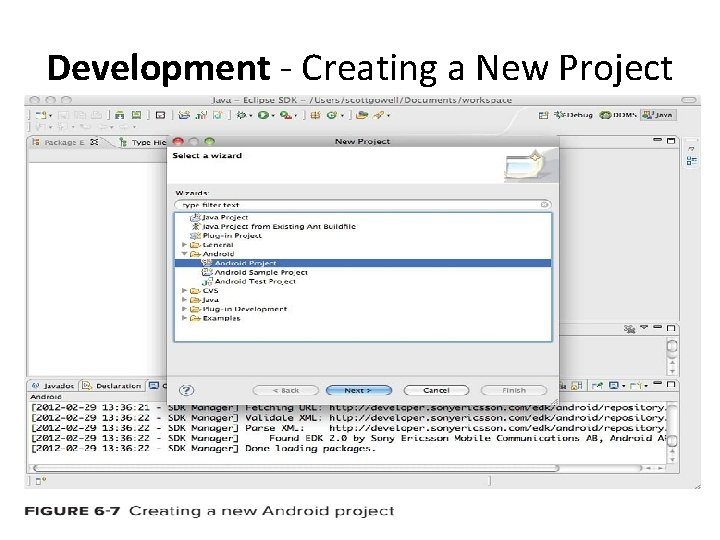This screenshot has height=540, width=720.
Task: Expand the CVS folder in wizard tree
Action: click(x=185, y=291)
